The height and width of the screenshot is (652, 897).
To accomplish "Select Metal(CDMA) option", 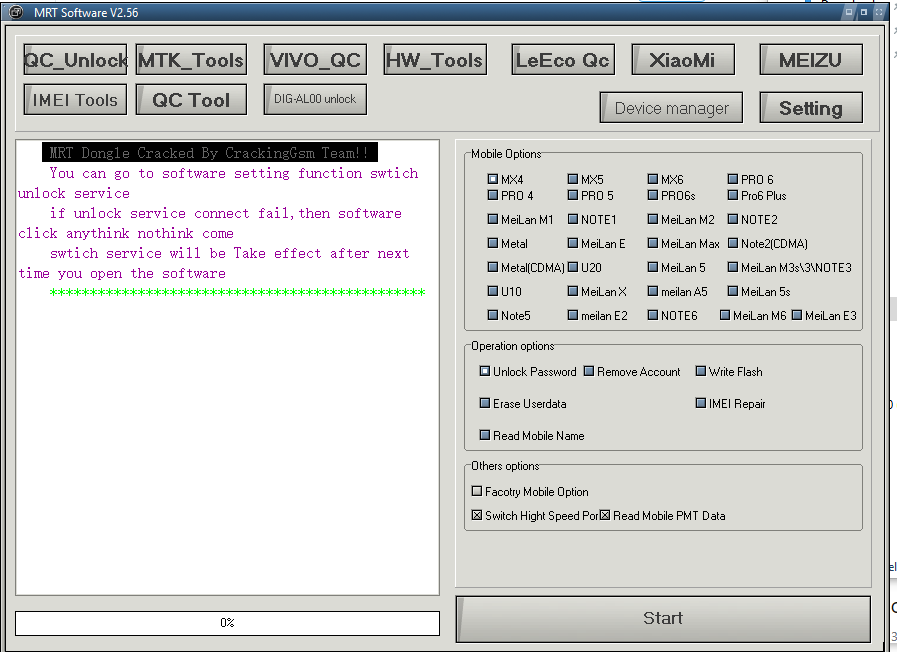I will click(526, 268).
